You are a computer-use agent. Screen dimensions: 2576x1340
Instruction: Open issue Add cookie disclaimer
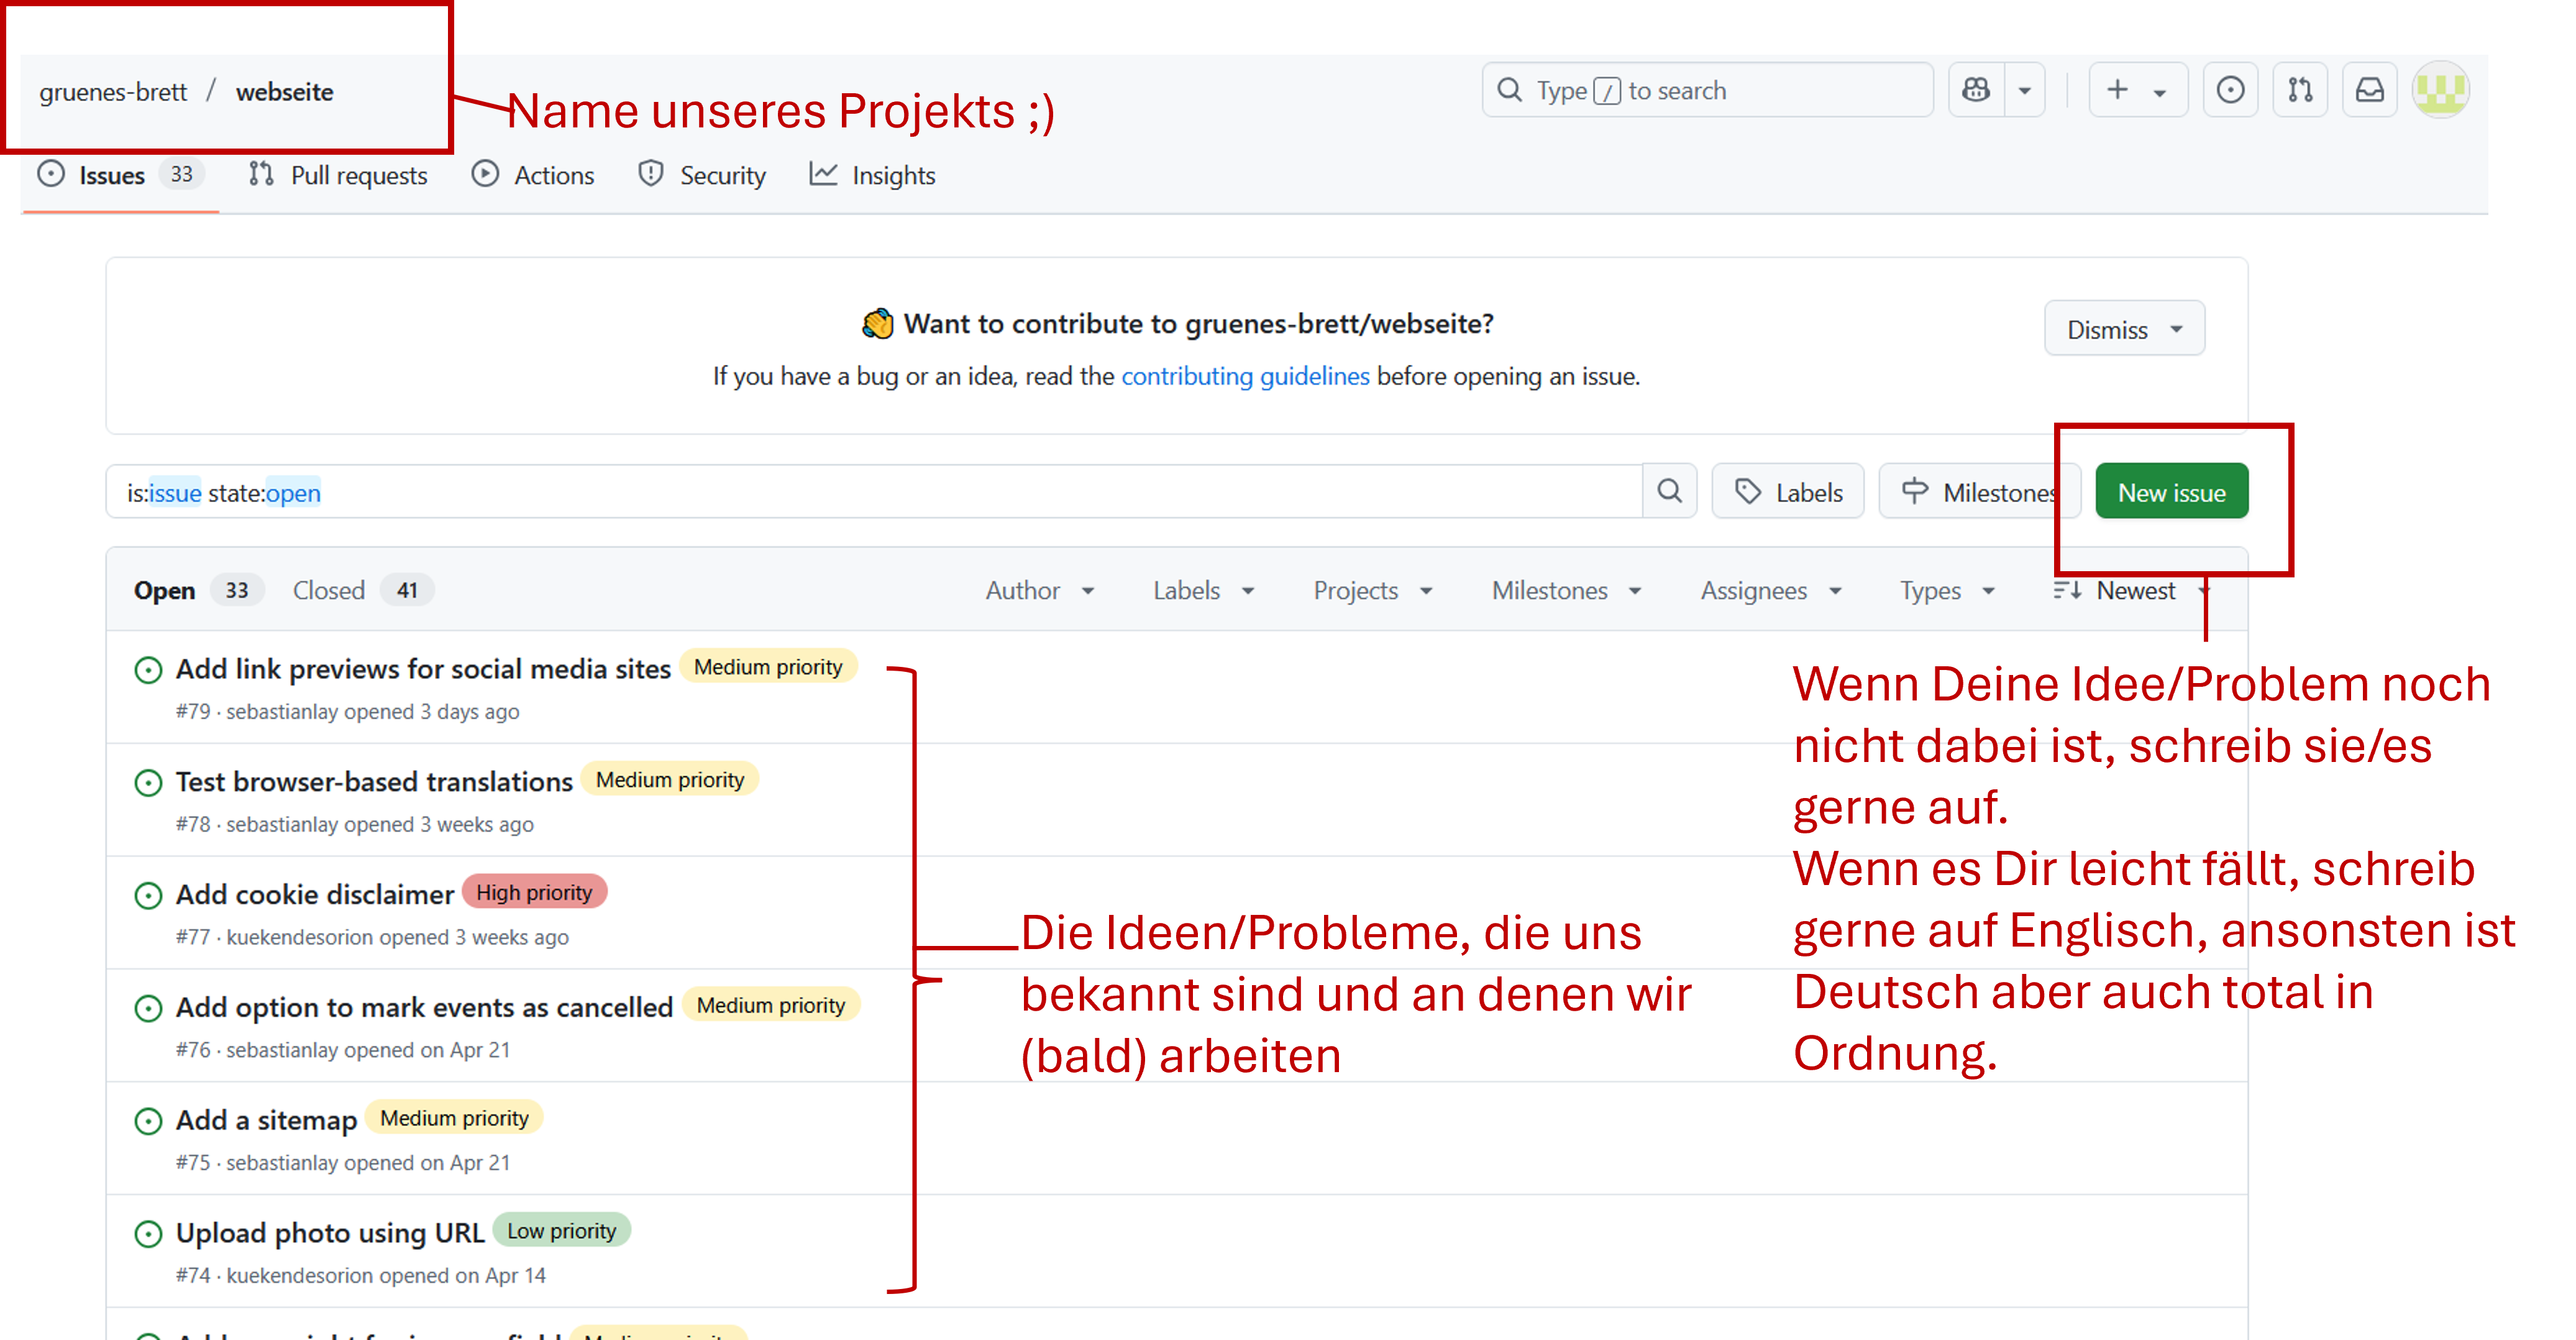315,894
